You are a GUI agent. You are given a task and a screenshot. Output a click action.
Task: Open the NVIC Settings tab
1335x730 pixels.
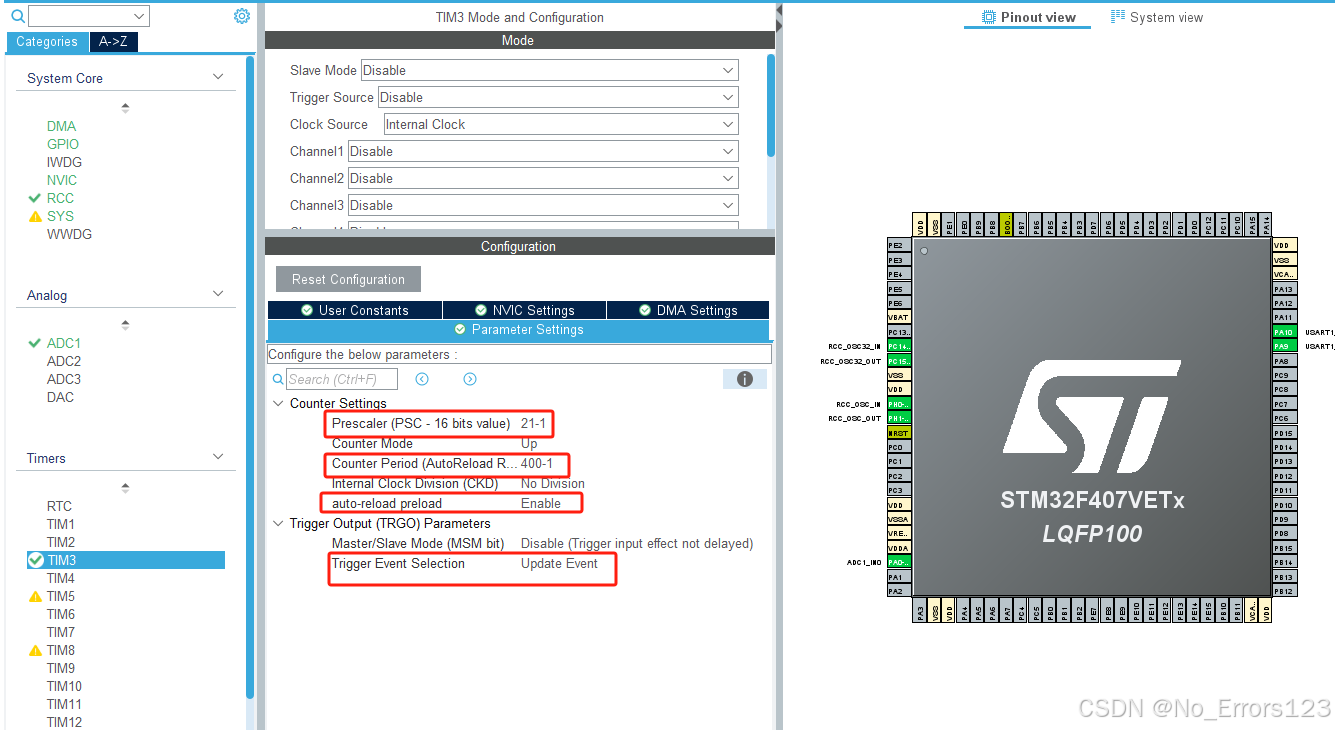pyautogui.click(x=523, y=310)
